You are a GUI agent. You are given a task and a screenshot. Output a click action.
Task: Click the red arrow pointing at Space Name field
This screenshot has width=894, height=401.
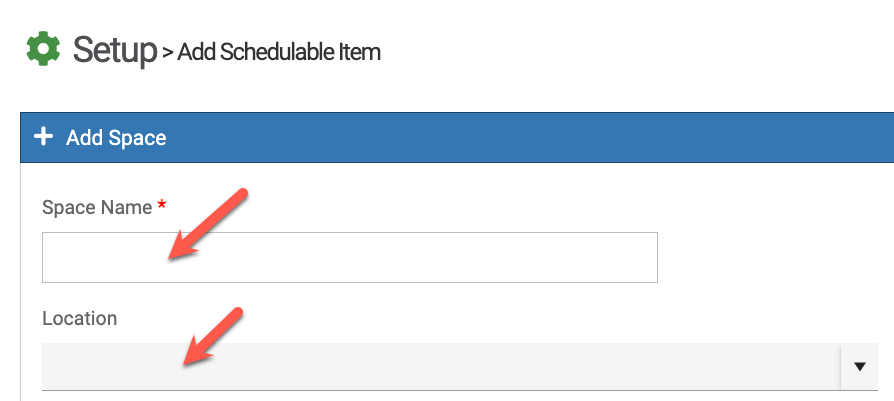tap(207, 225)
